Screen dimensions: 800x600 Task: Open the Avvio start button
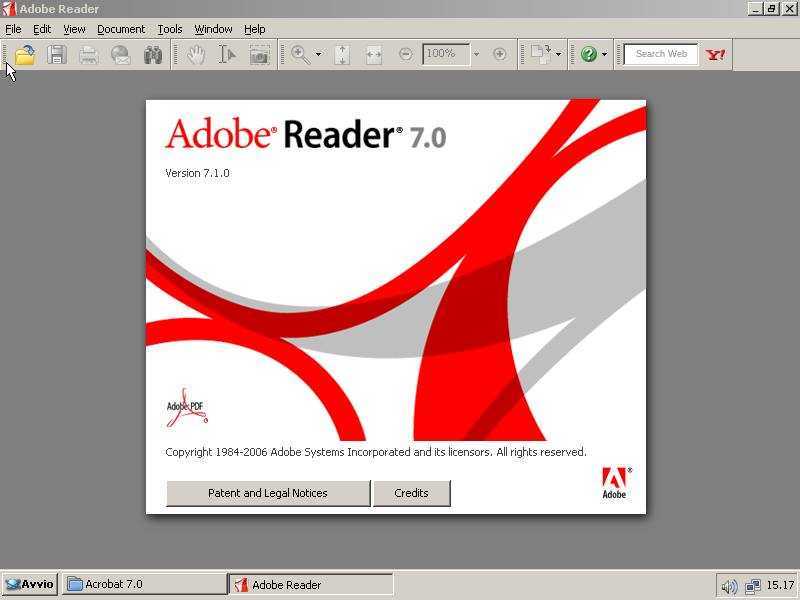pyautogui.click(x=29, y=585)
